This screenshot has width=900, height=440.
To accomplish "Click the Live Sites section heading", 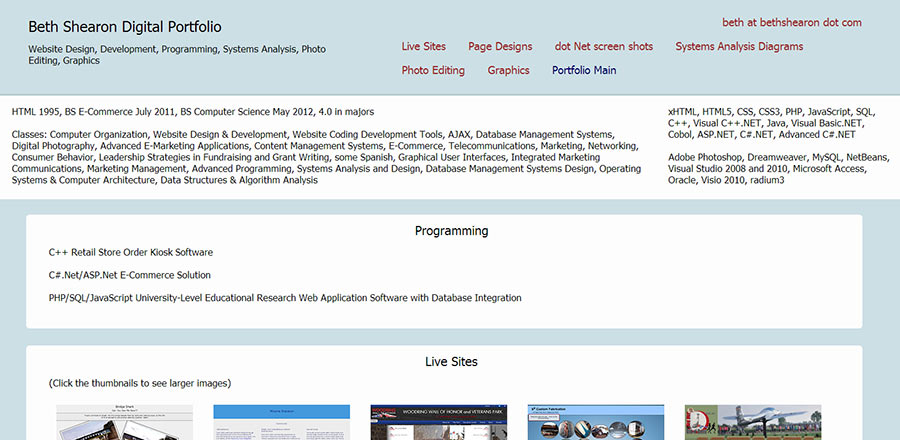I will coord(451,361).
